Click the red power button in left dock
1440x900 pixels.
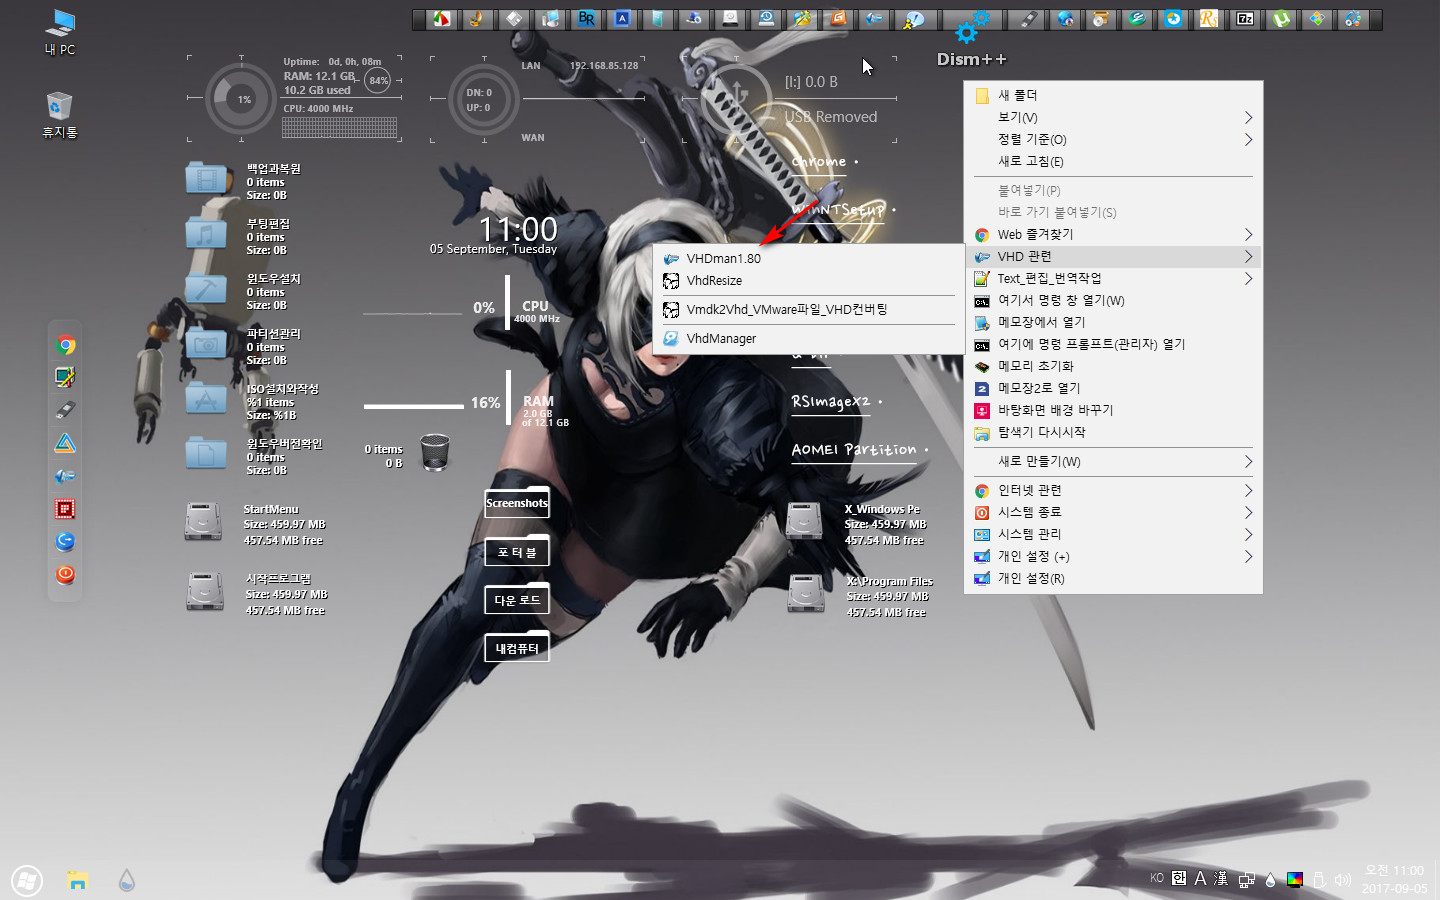click(x=65, y=574)
